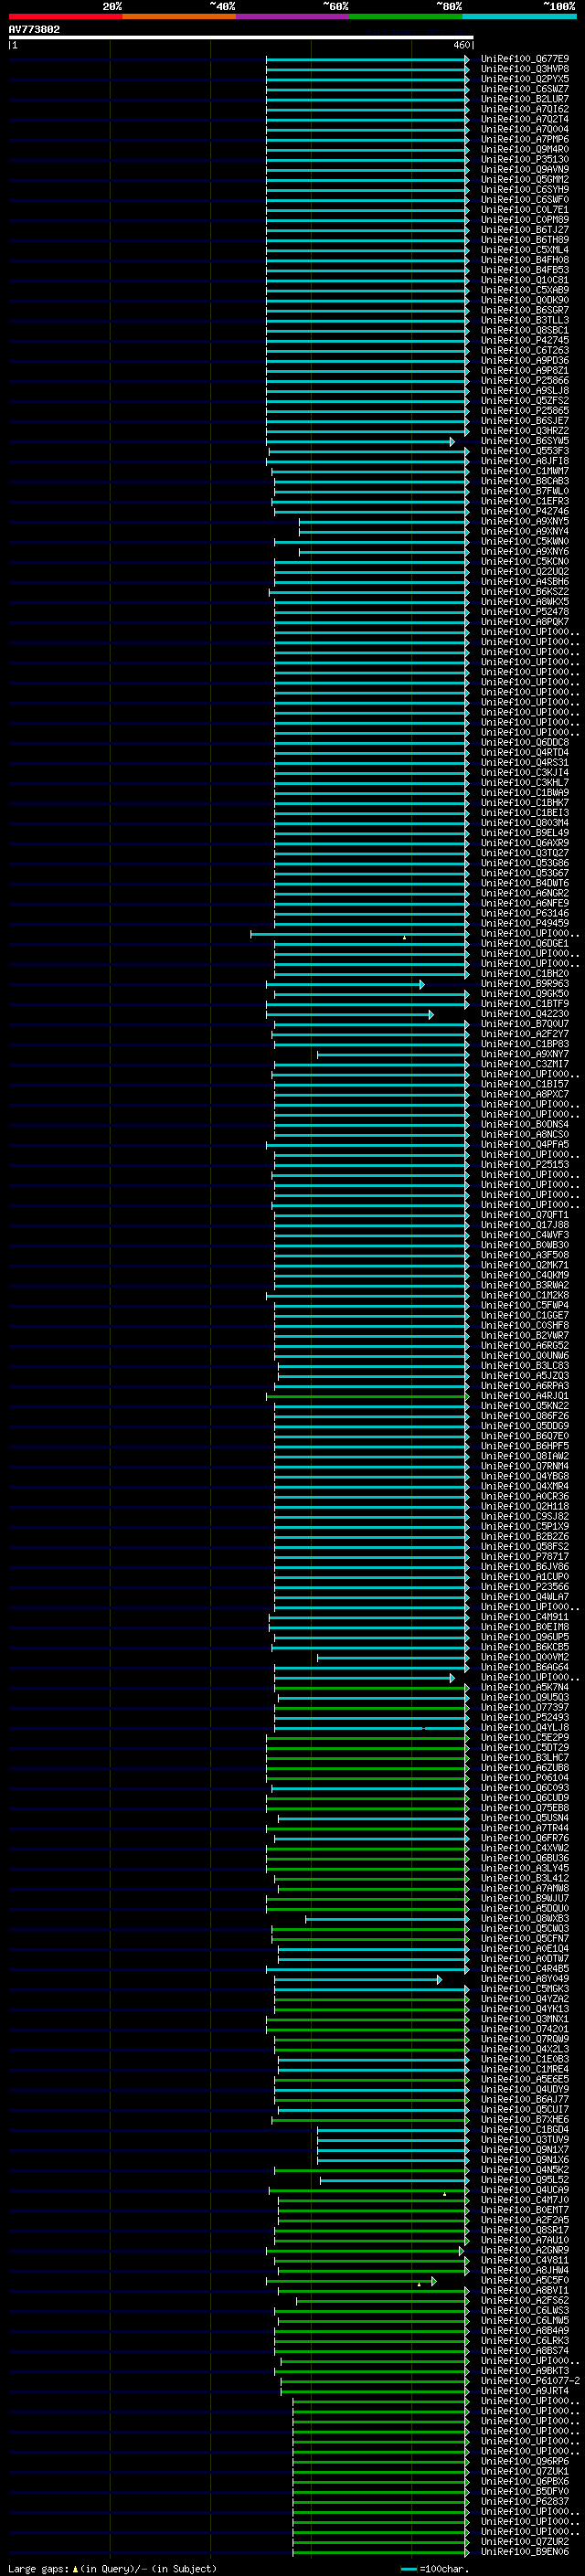
Task: Click the UniRef100_C0L7E1 label
Action: 524,210
